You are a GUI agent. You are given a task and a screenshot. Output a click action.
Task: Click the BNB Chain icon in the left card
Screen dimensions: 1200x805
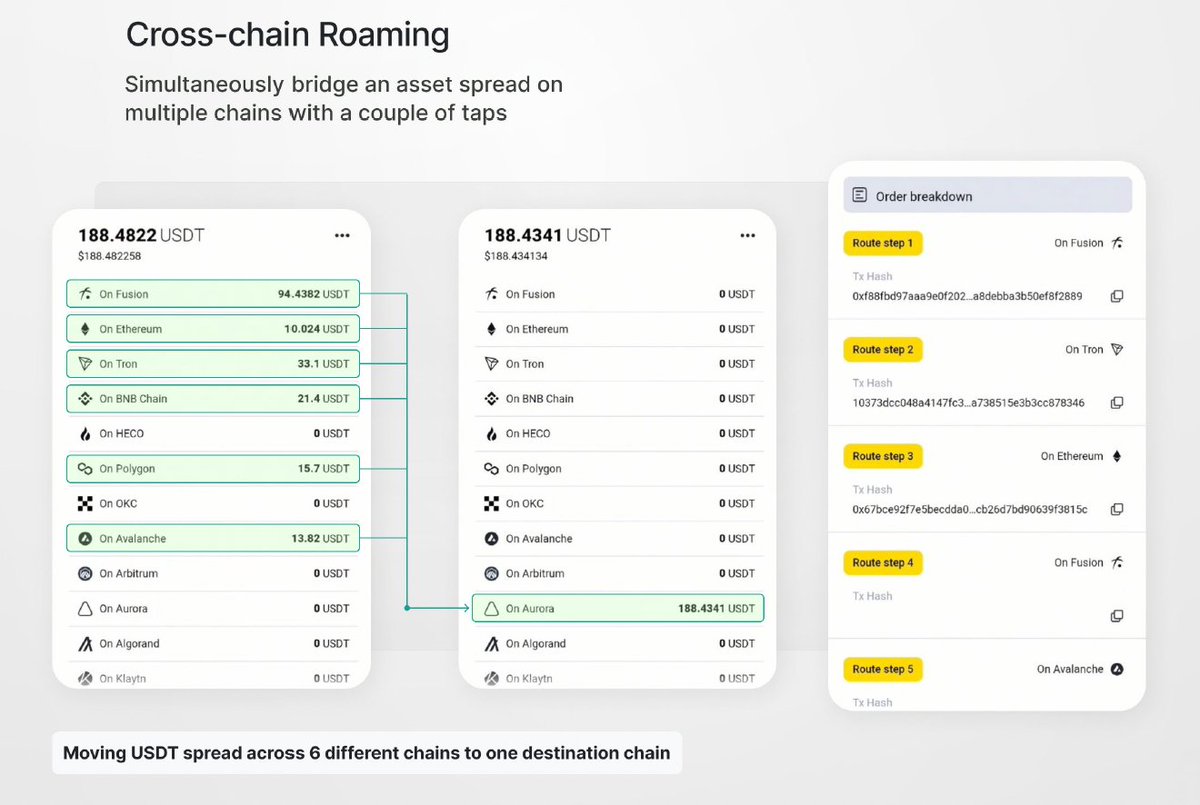pos(85,399)
